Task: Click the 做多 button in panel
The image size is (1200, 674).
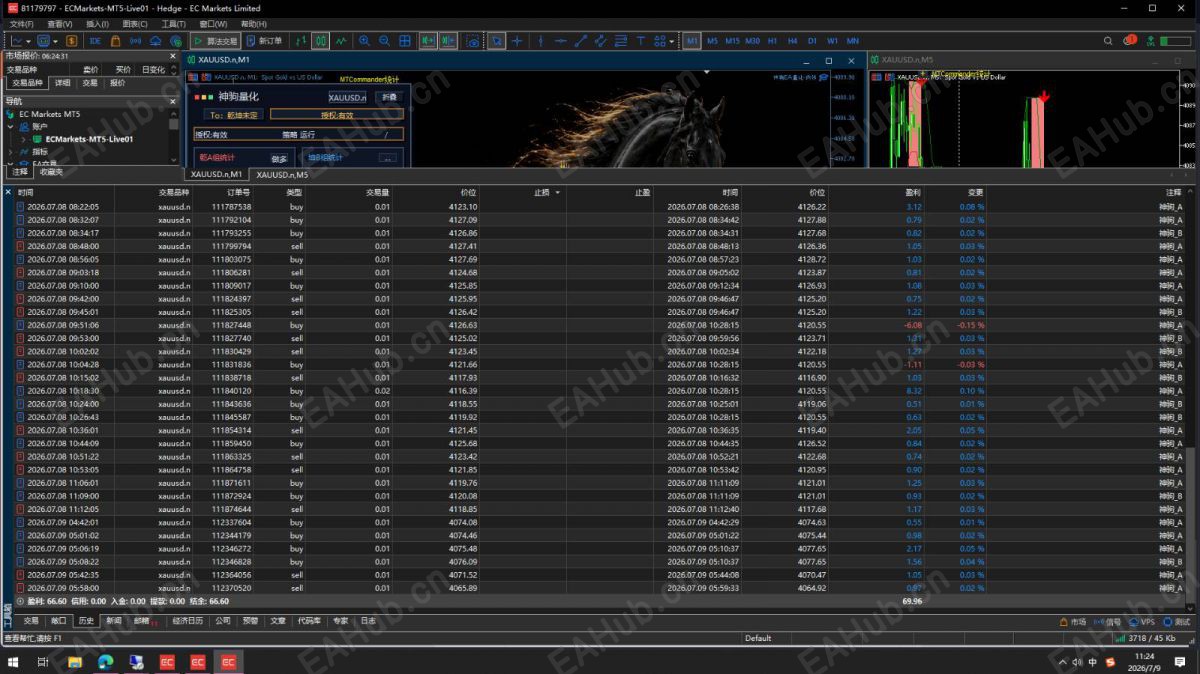Action: coord(279,158)
